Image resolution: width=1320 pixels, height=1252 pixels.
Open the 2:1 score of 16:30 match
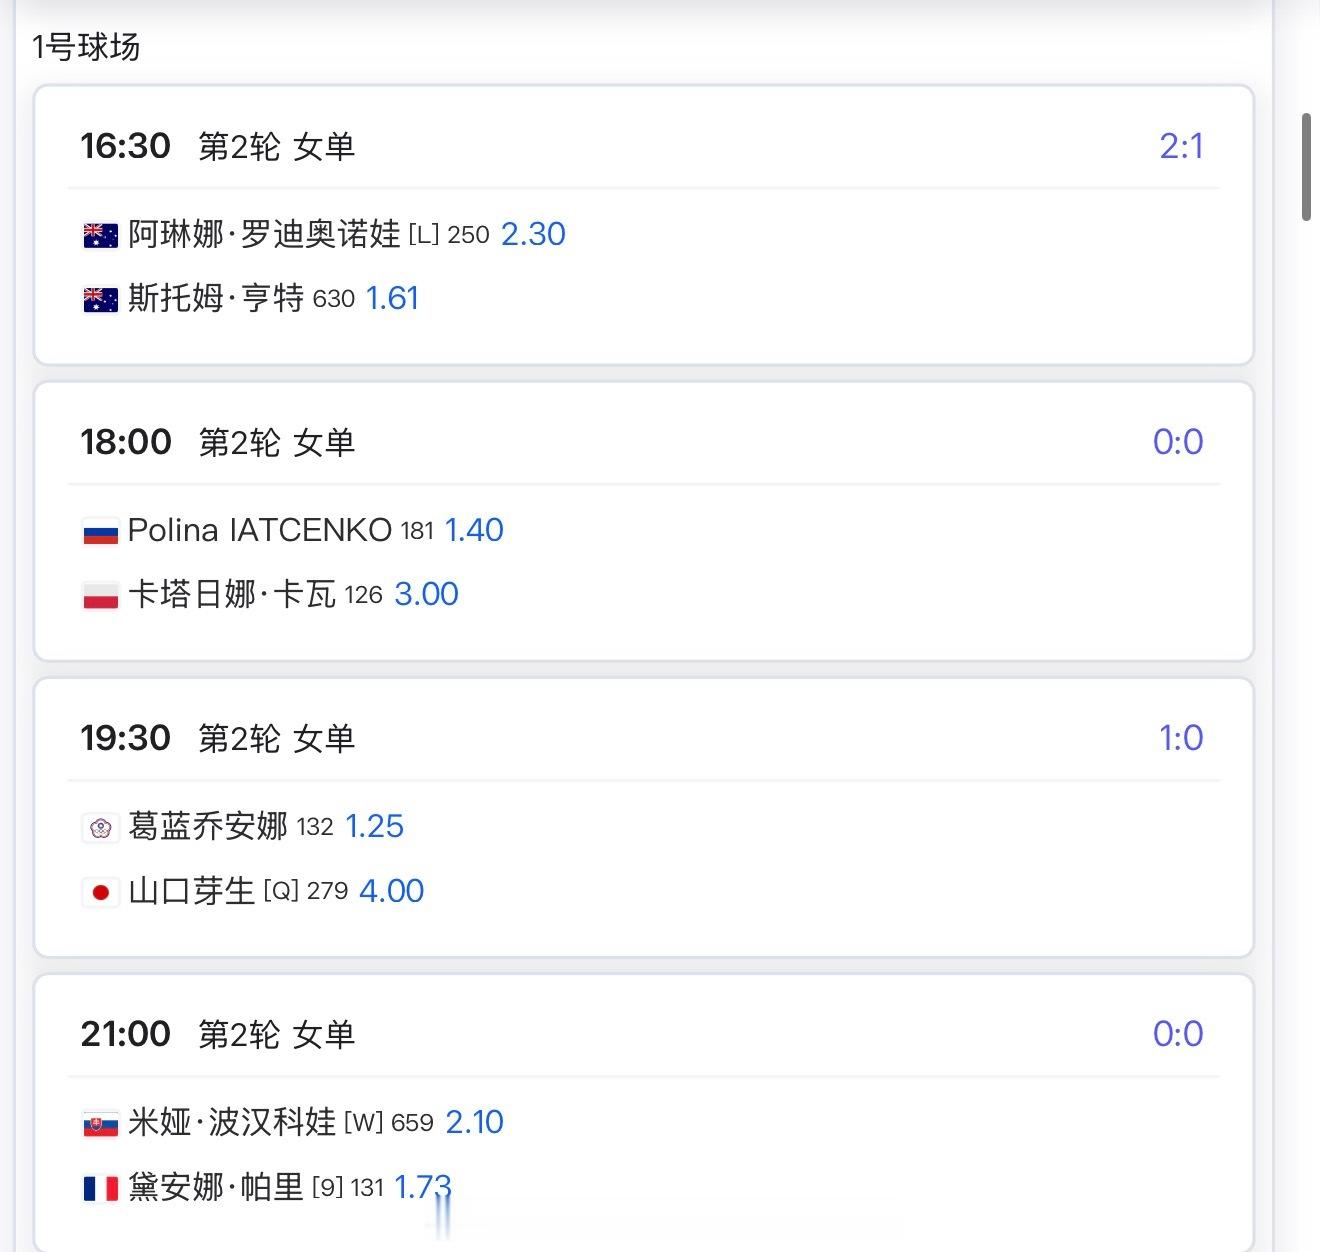[1181, 146]
